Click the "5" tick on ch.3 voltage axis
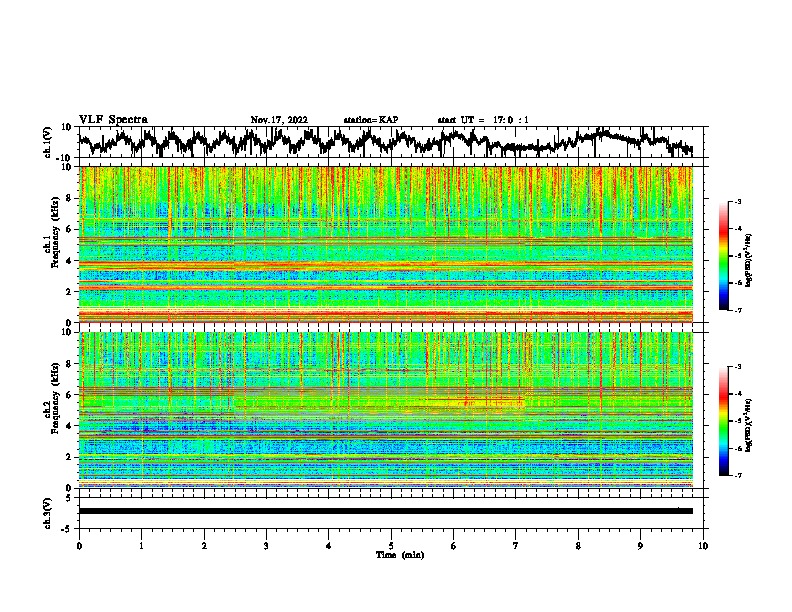This screenshot has height=612, width=792. (x=69, y=498)
